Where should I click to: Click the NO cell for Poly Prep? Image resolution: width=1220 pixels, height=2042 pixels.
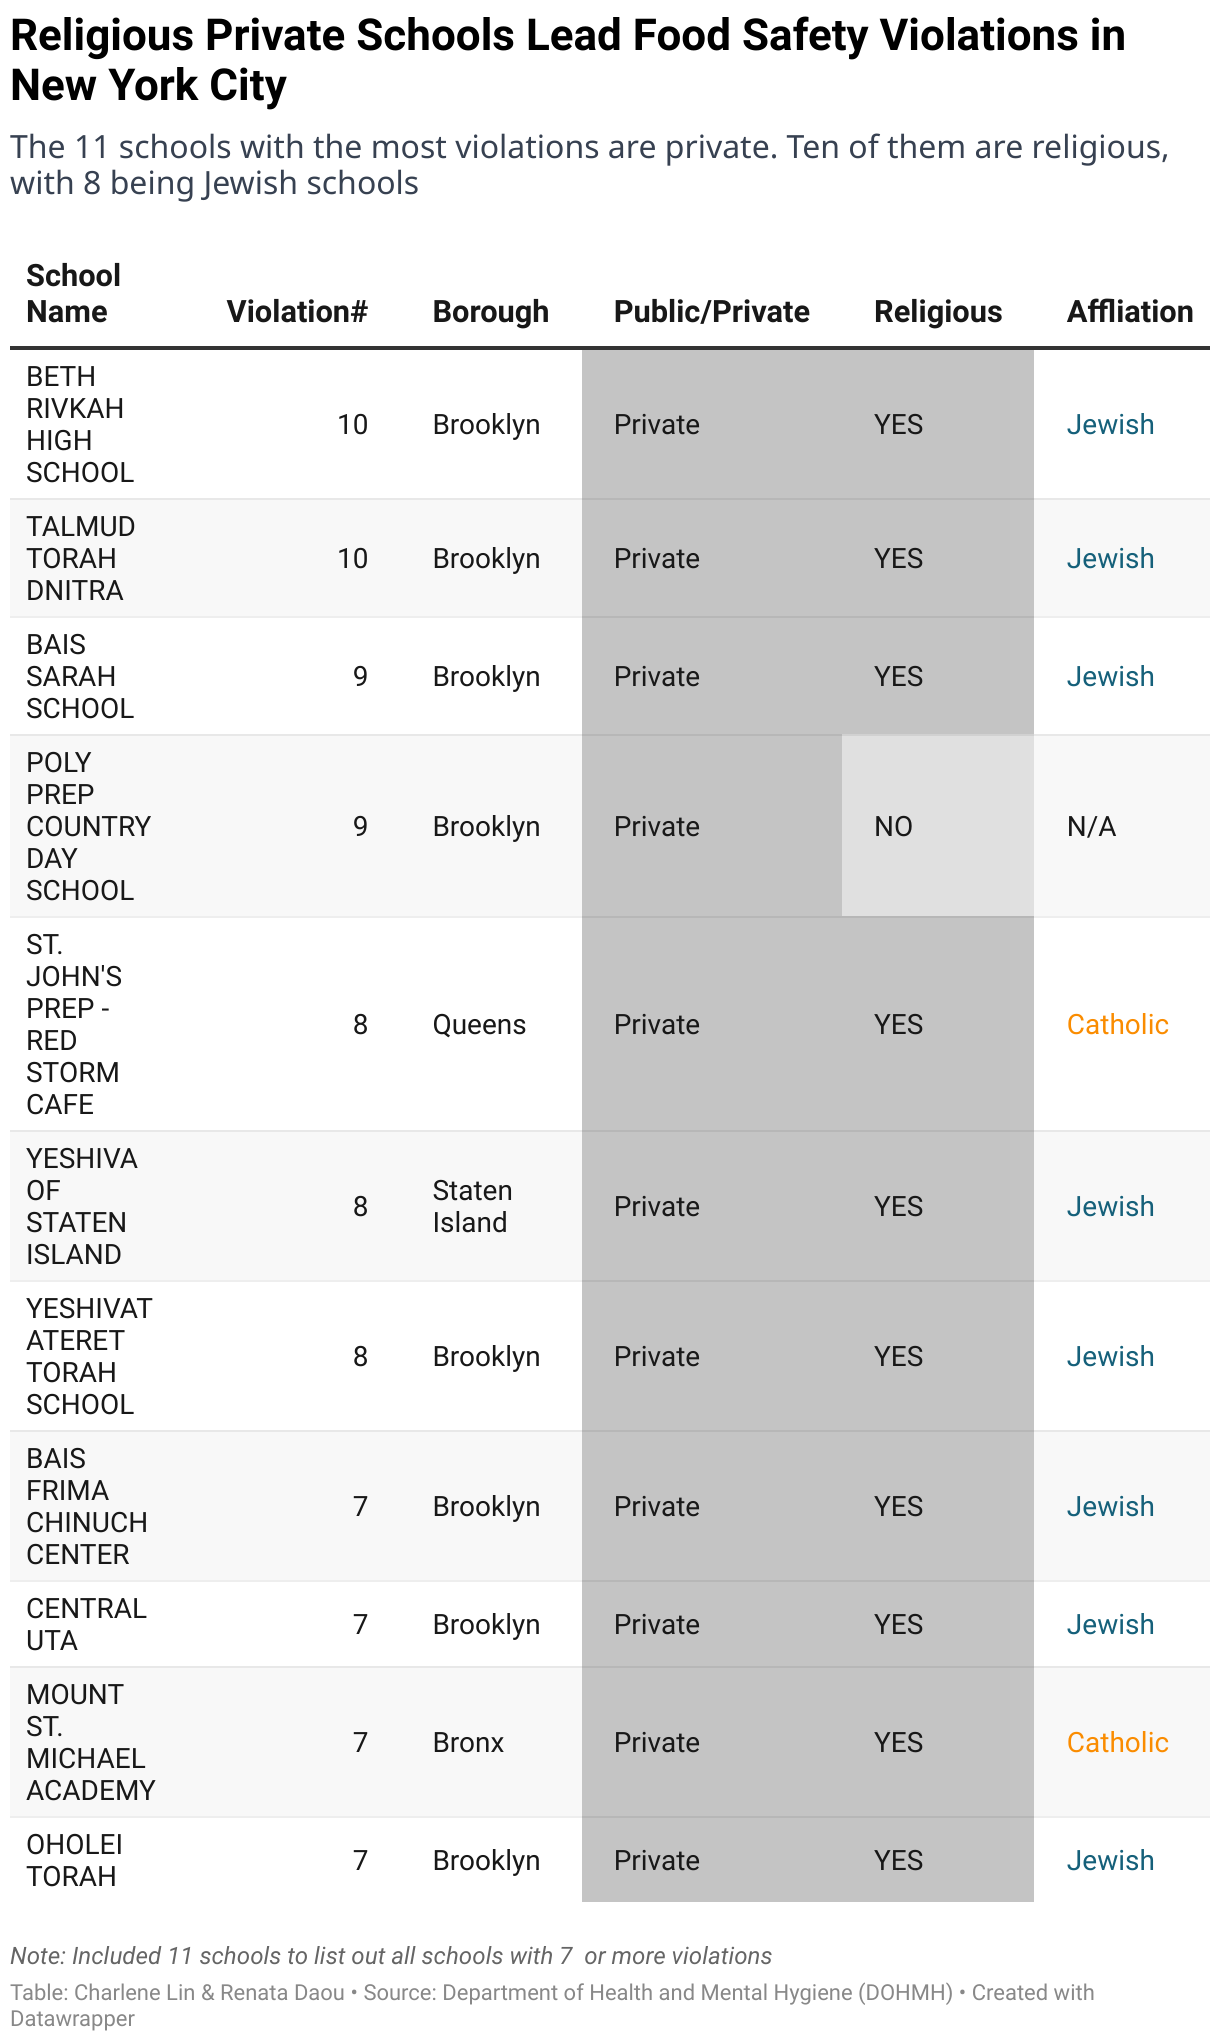click(x=893, y=827)
